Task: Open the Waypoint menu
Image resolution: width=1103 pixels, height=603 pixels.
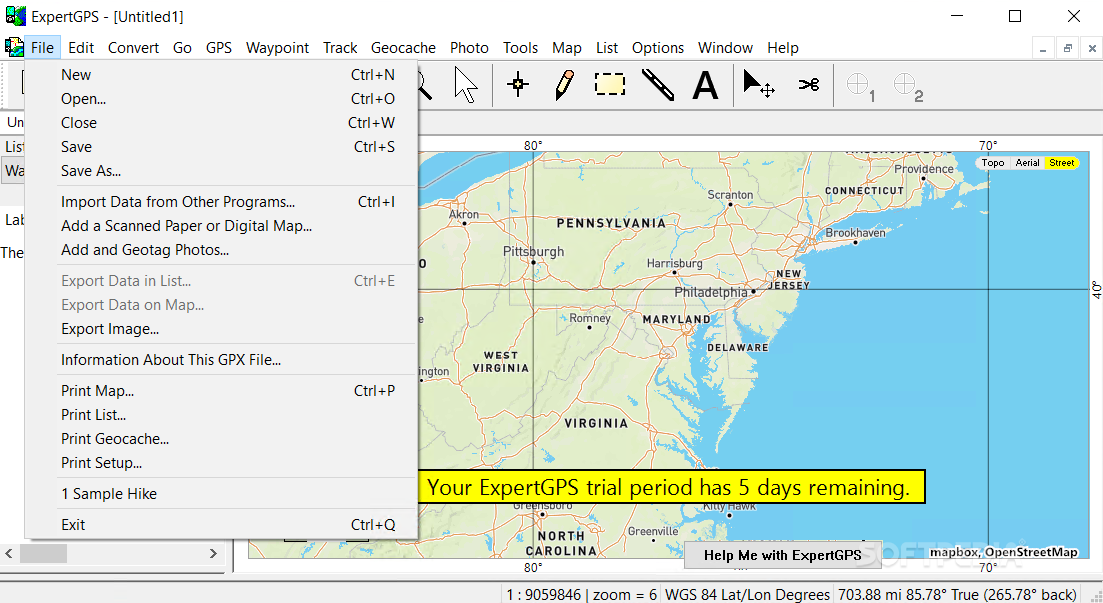Action: point(277,47)
